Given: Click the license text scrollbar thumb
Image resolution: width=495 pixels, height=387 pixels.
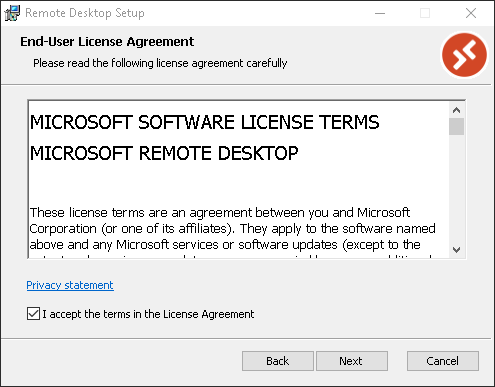Looking at the screenshot, I should coord(456,126).
